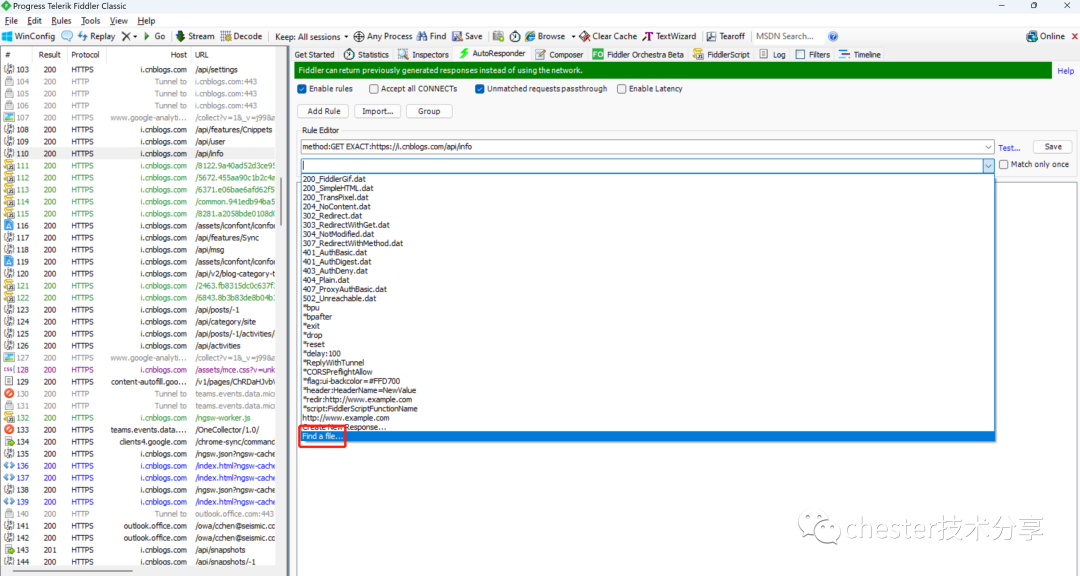The image size is (1080, 576).
Task: Check Accept all CONNECTs checkbox
Action: tap(373, 89)
